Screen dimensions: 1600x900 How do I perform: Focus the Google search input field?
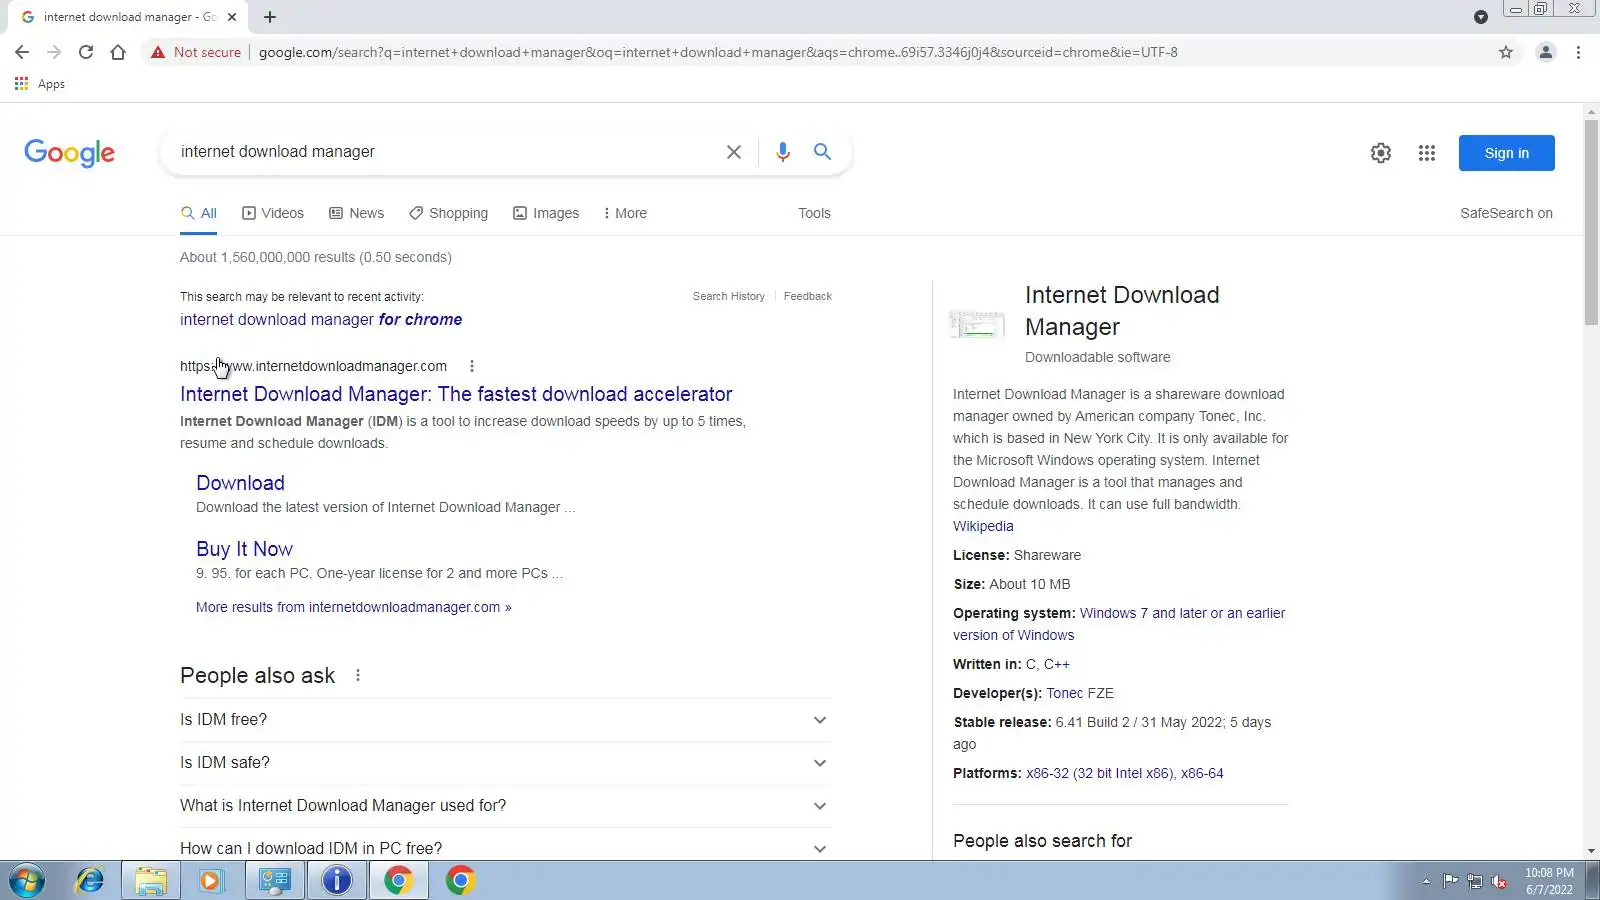tap(446, 152)
